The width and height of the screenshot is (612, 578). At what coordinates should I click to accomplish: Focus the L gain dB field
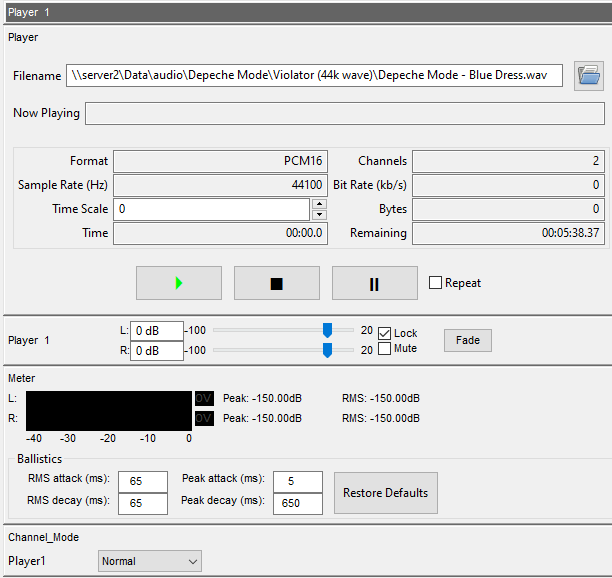[157, 331]
